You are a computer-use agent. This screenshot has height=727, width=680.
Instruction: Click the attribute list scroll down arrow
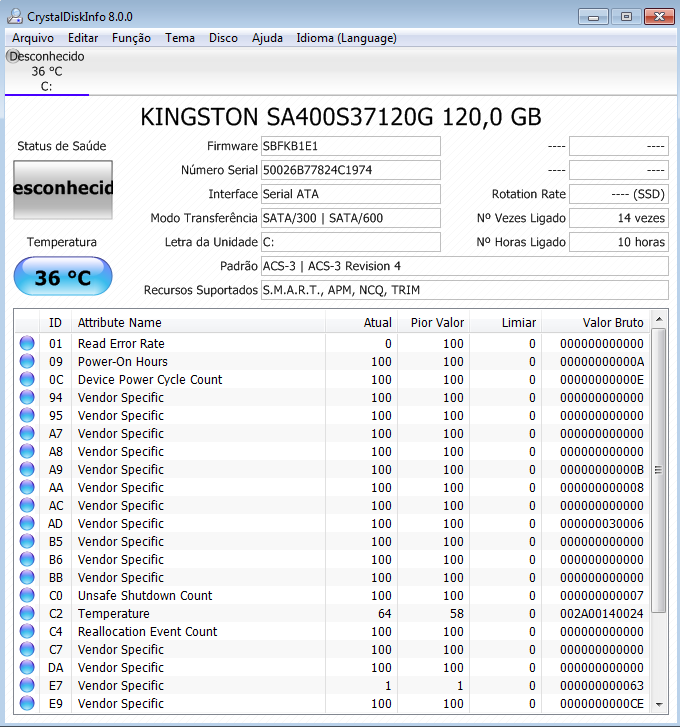[659, 704]
